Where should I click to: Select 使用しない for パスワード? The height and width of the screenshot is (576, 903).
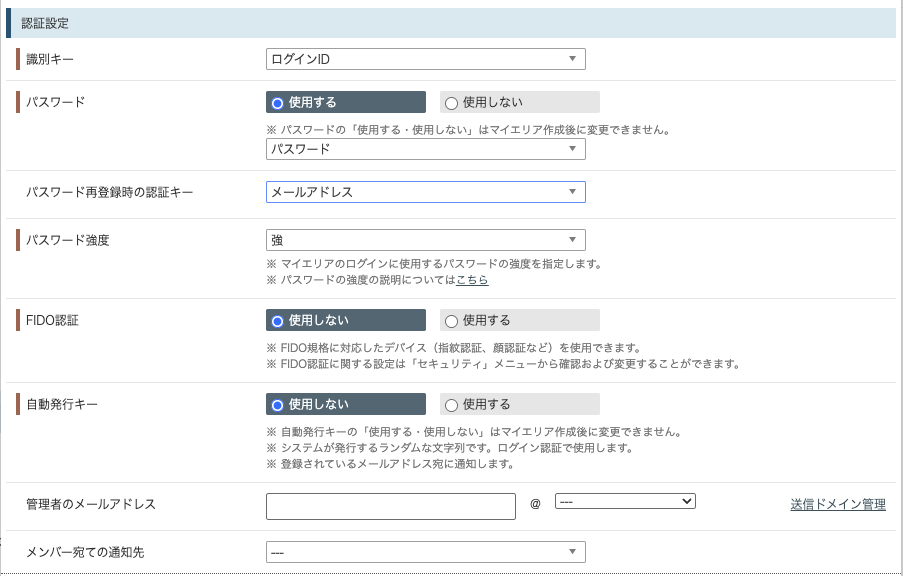click(x=520, y=102)
